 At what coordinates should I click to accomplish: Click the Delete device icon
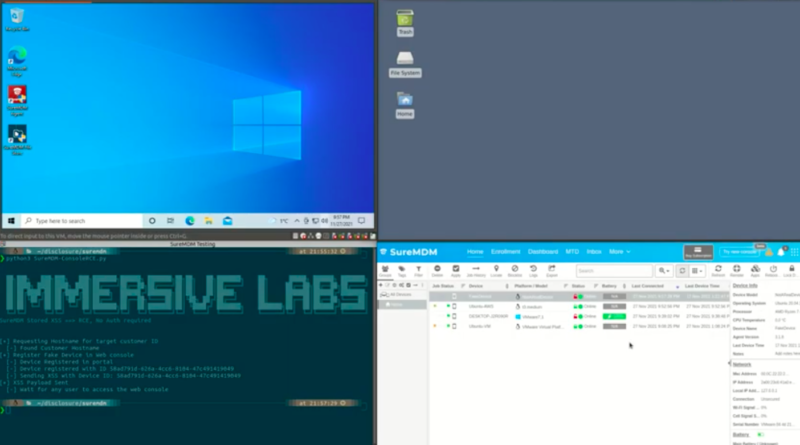tap(437, 271)
